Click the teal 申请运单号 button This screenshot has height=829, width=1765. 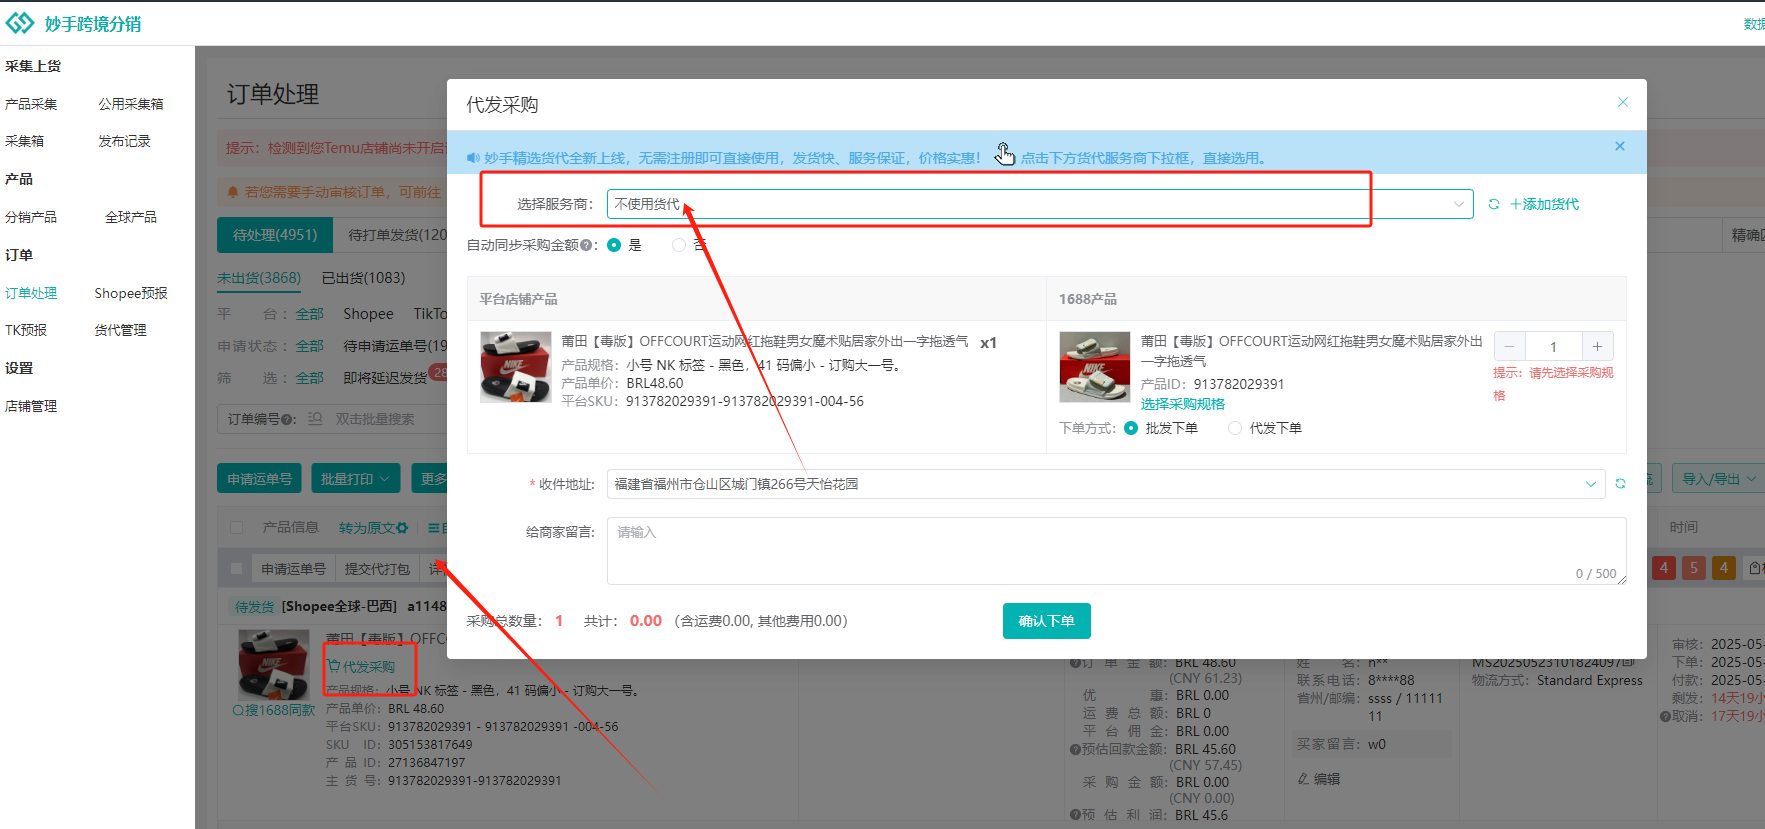click(259, 479)
